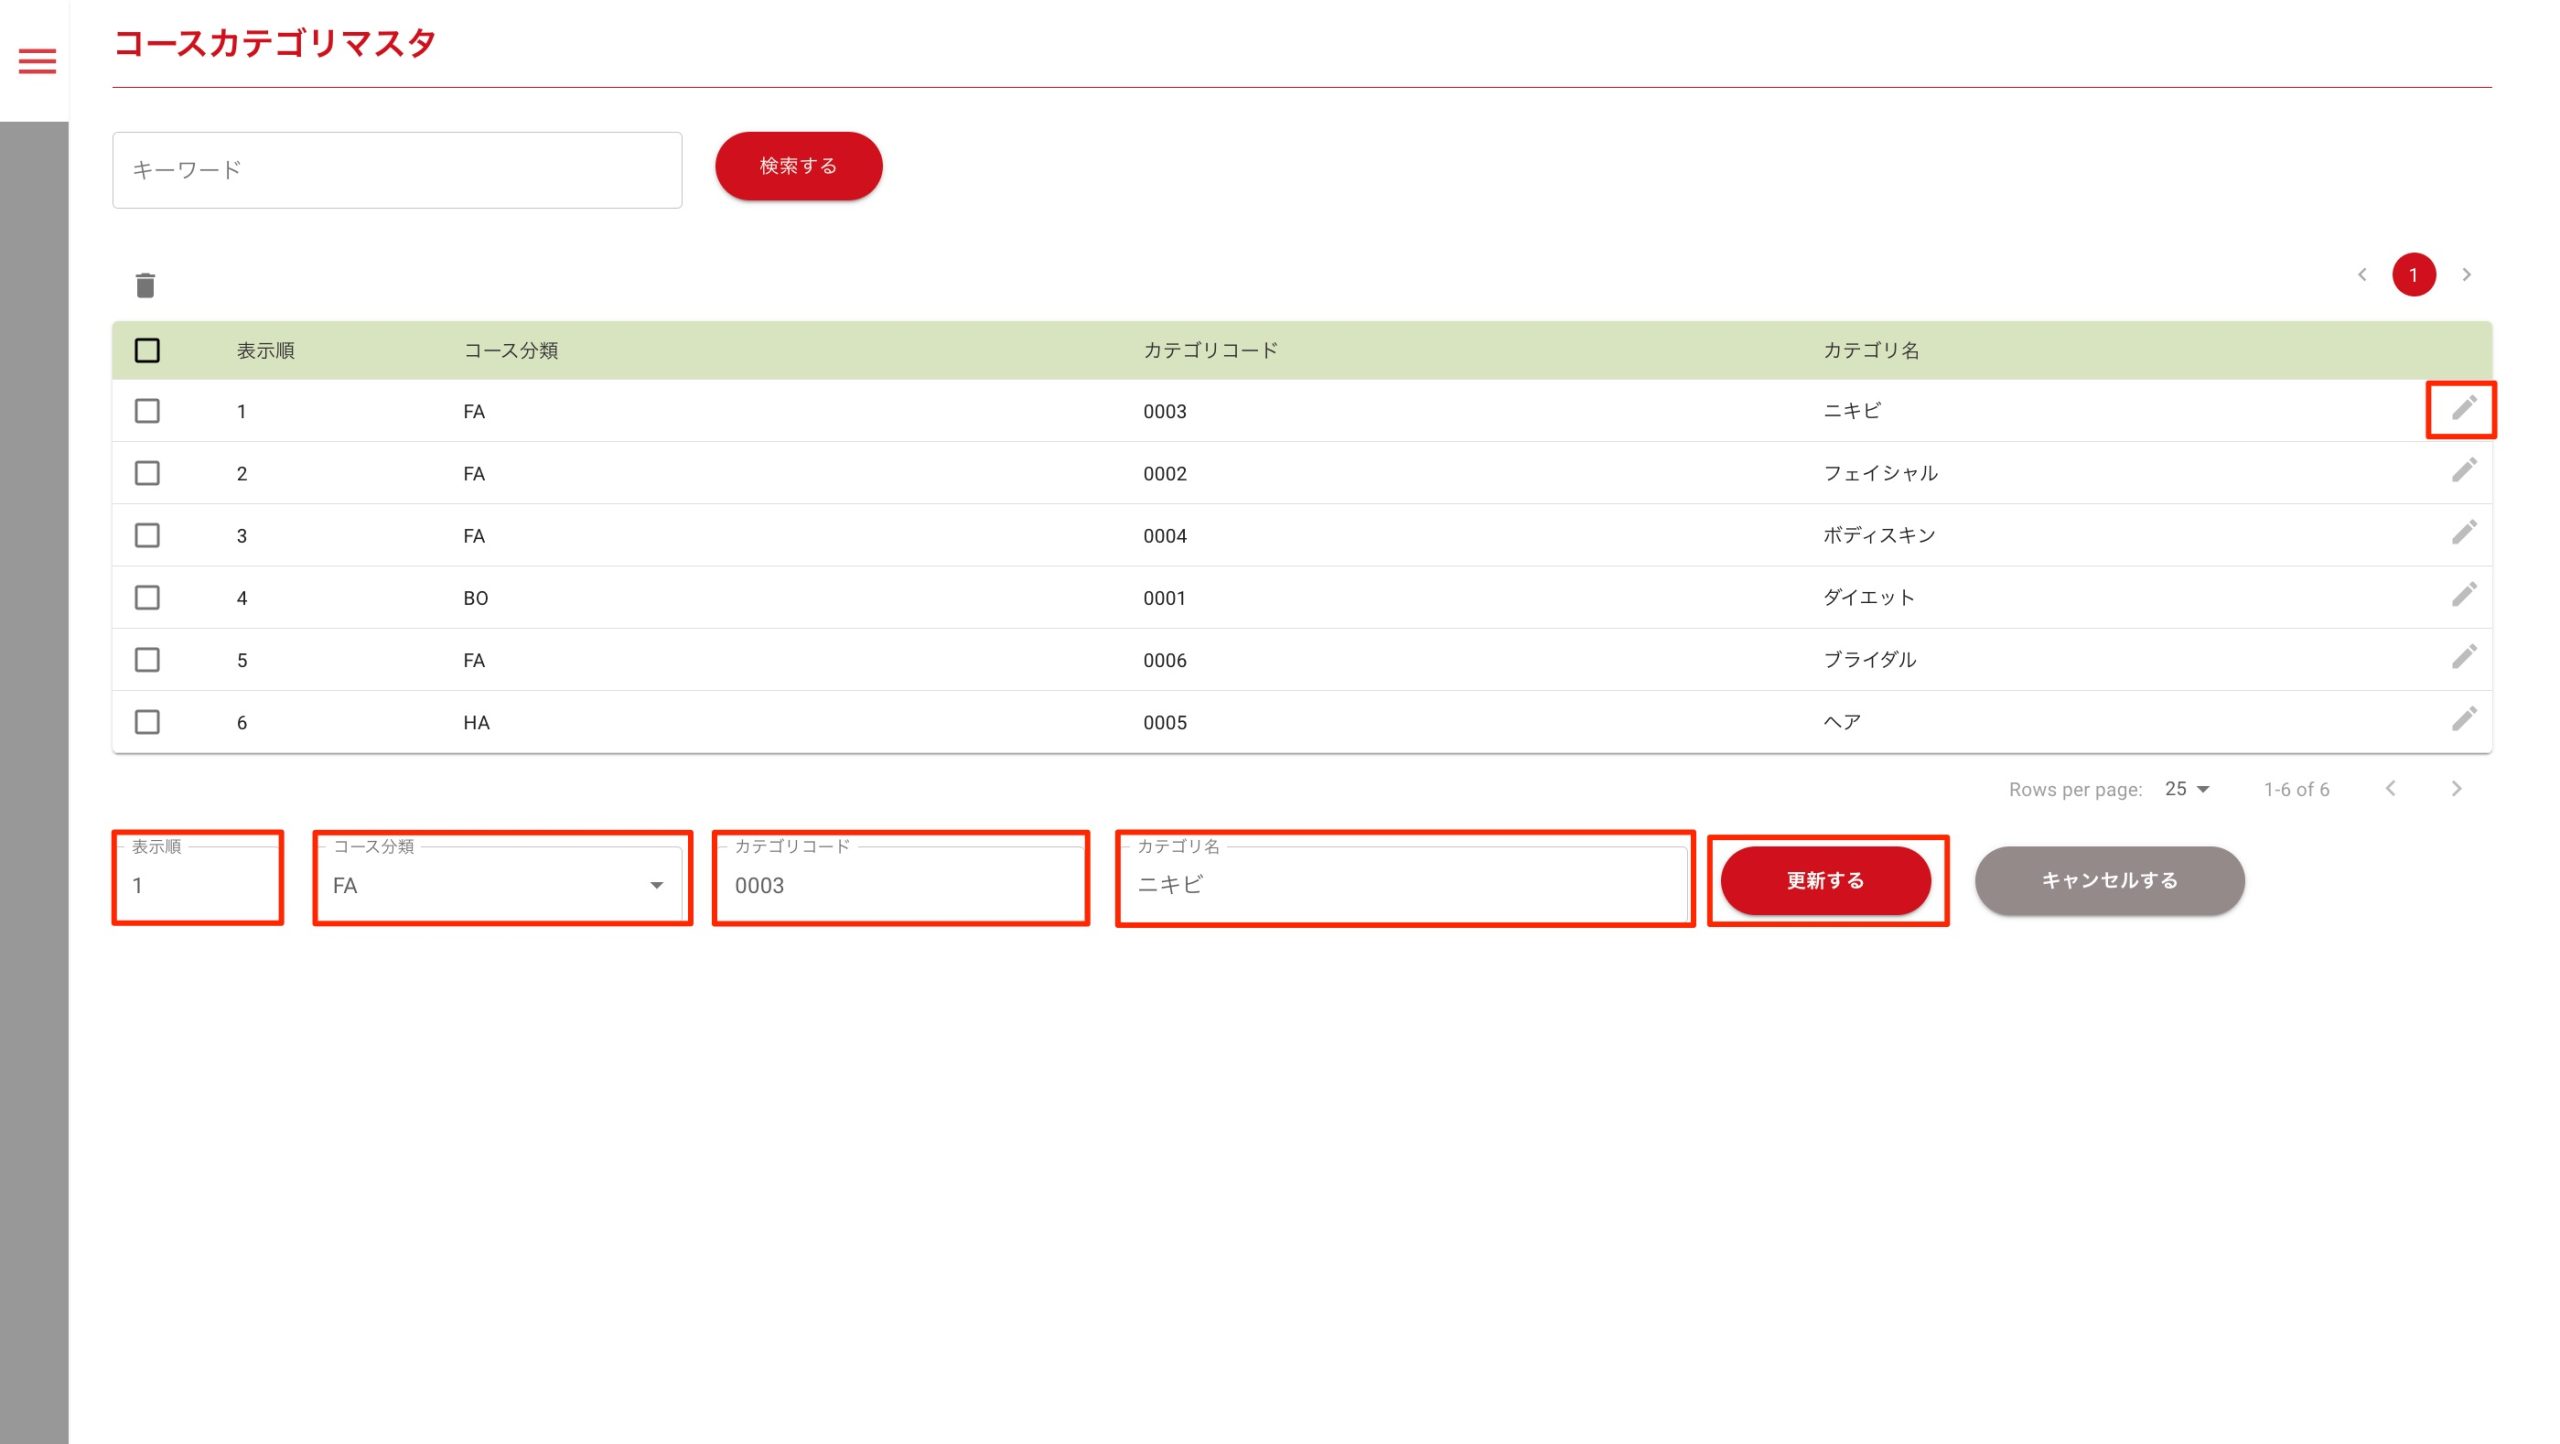This screenshot has width=2560, height=1444.
Task: Open Rows per page dropdown
Action: pyautogui.click(x=2187, y=789)
